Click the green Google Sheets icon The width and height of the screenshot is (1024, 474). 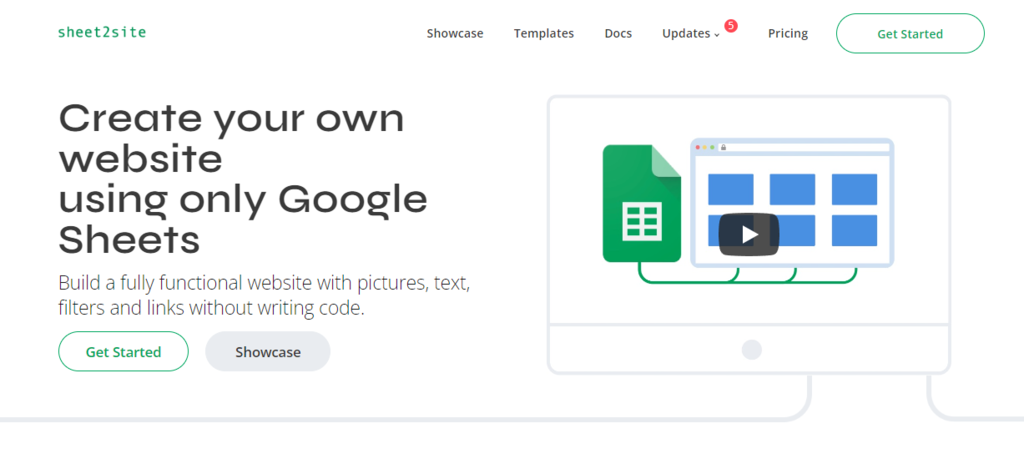(641, 204)
